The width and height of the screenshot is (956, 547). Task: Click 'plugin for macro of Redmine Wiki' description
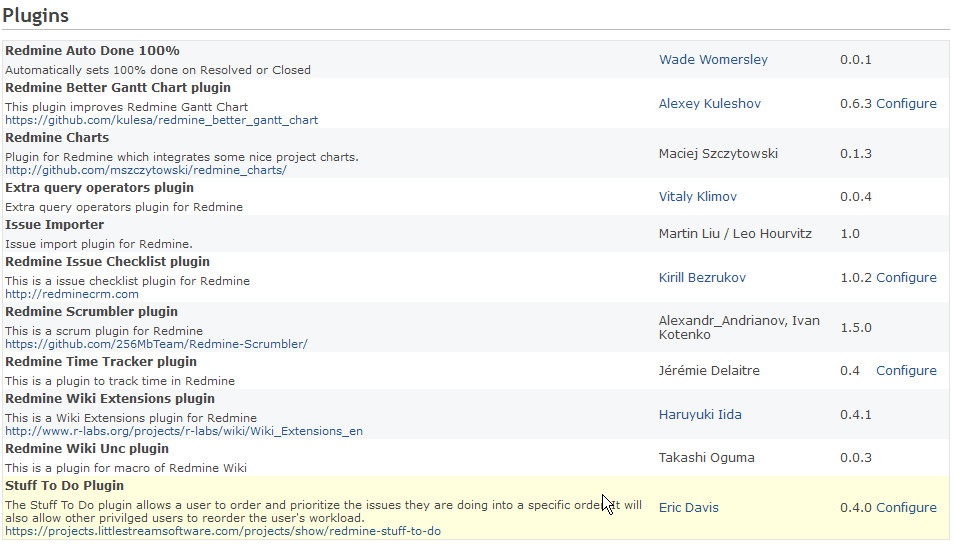126,468
